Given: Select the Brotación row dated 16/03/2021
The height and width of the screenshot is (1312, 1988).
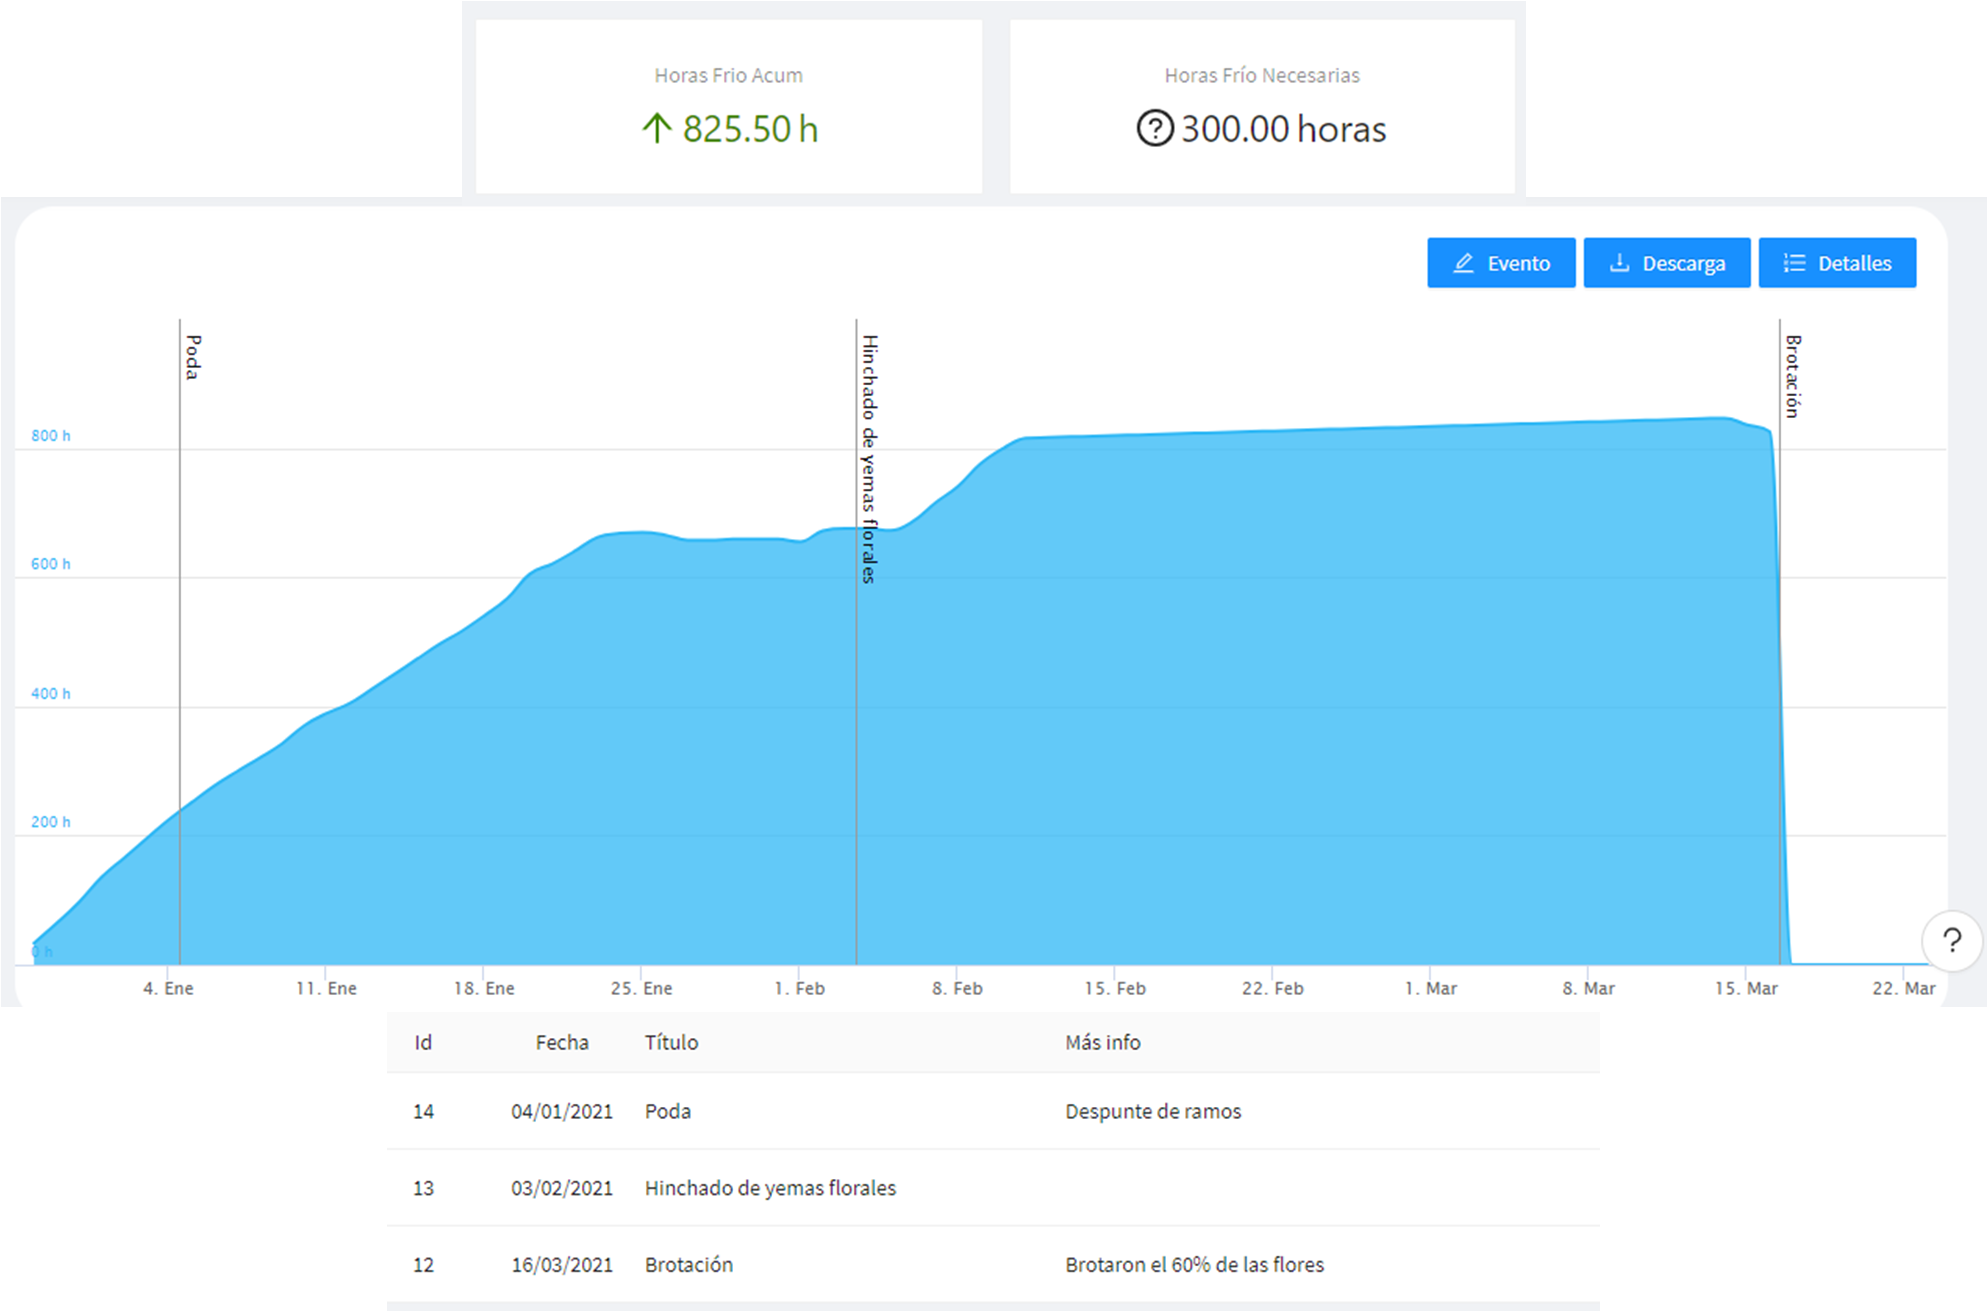Looking at the screenshot, I should click(688, 1264).
